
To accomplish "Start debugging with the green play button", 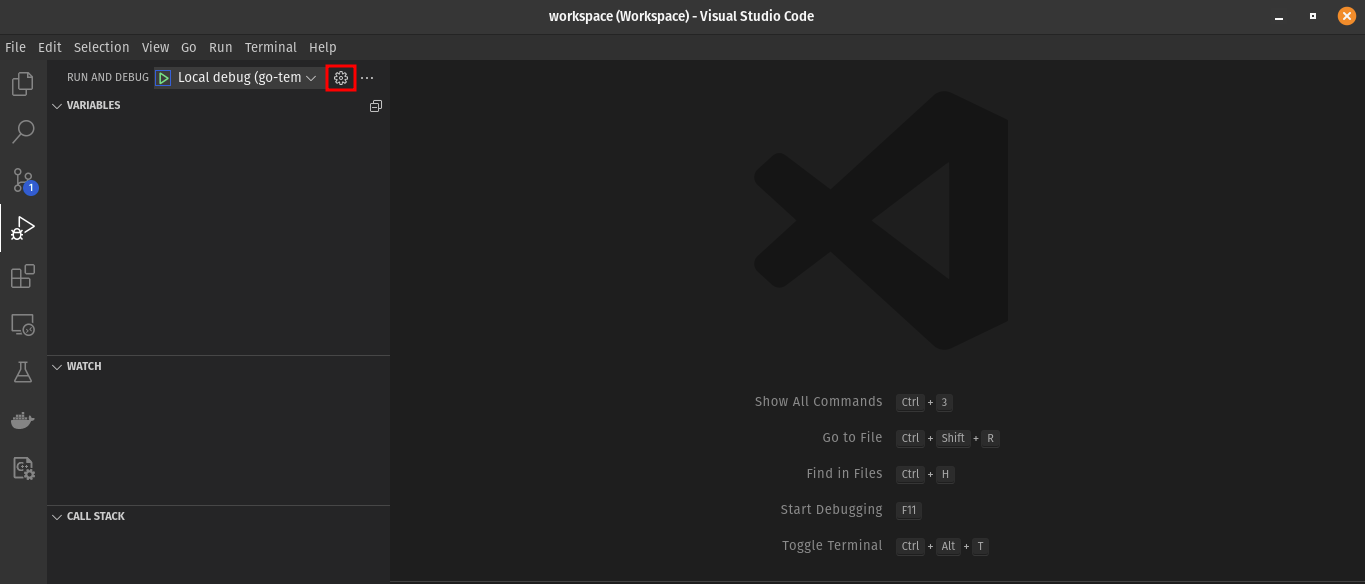I will (x=163, y=77).
